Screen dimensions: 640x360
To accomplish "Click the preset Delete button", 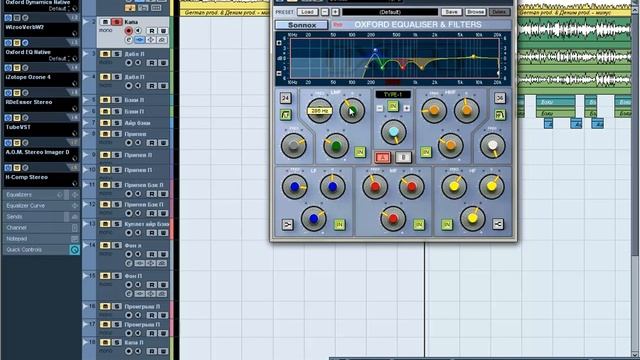I will point(499,12).
